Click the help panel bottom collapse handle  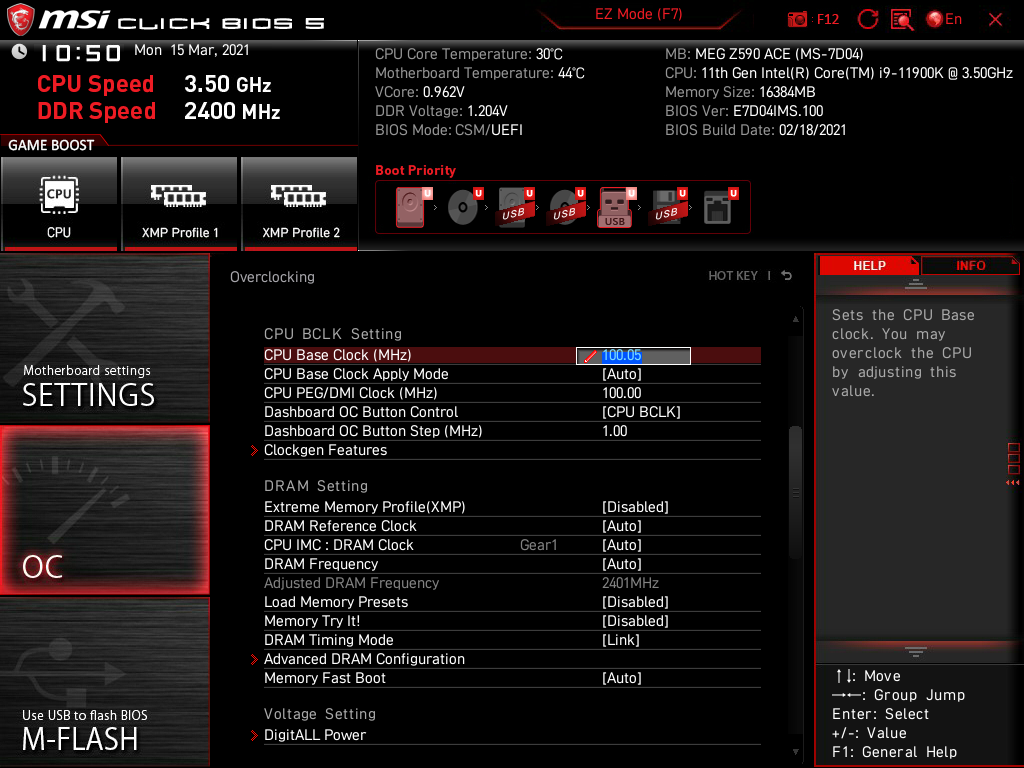(x=916, y=651)
